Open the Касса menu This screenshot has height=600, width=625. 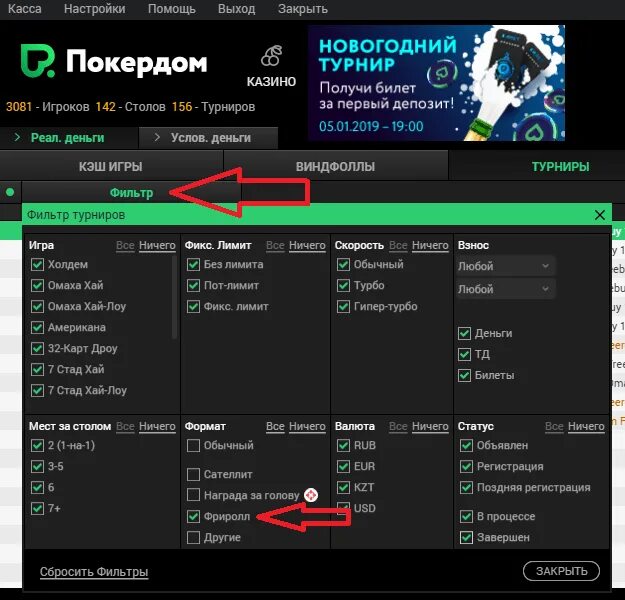[24, 9]
